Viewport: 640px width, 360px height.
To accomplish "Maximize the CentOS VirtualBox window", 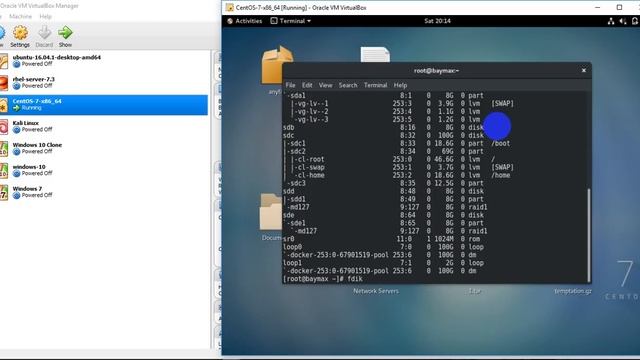I will click(619, 7).
